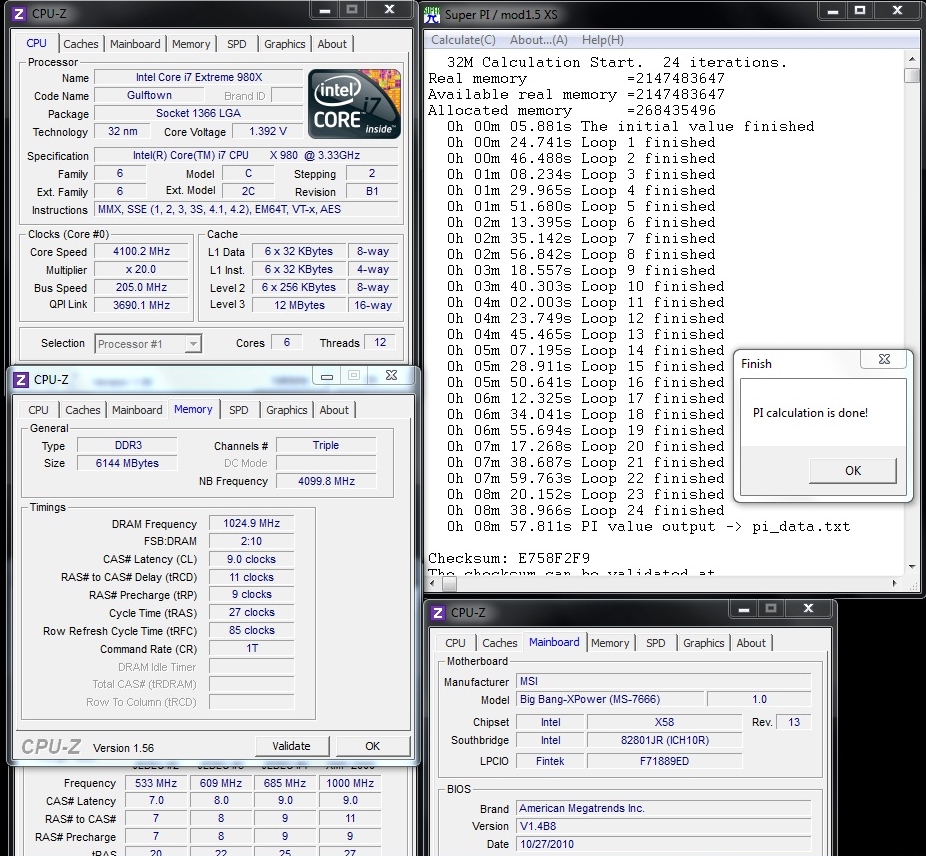Screen dimensions: 926x856
Task: Click the core speed value '4100.2 MHz'
Action: pyautogui.click(x=142, y=252)
